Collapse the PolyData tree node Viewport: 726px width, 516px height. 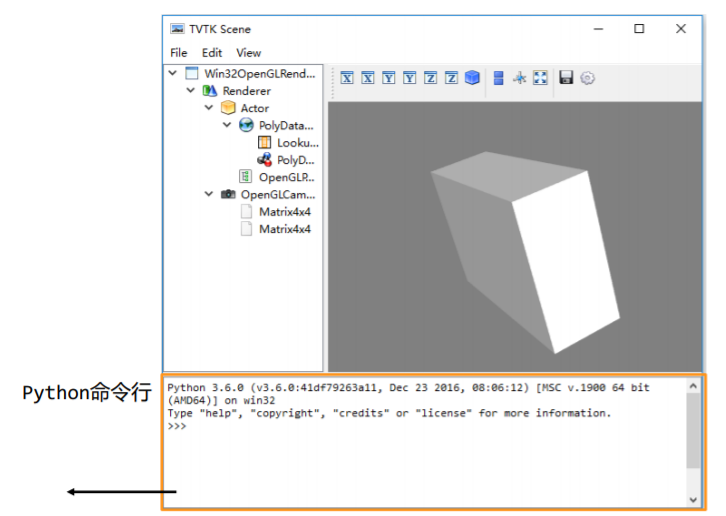click(227, 126)
